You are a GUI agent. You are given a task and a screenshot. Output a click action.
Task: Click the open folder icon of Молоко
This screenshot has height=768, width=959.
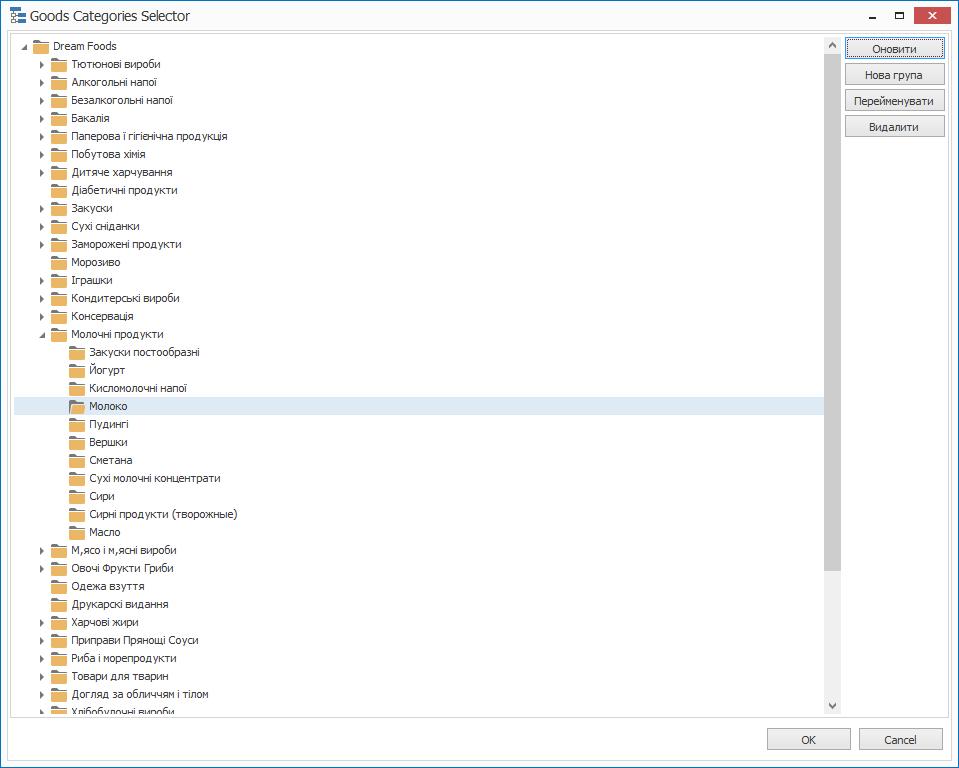pos(77,407)
